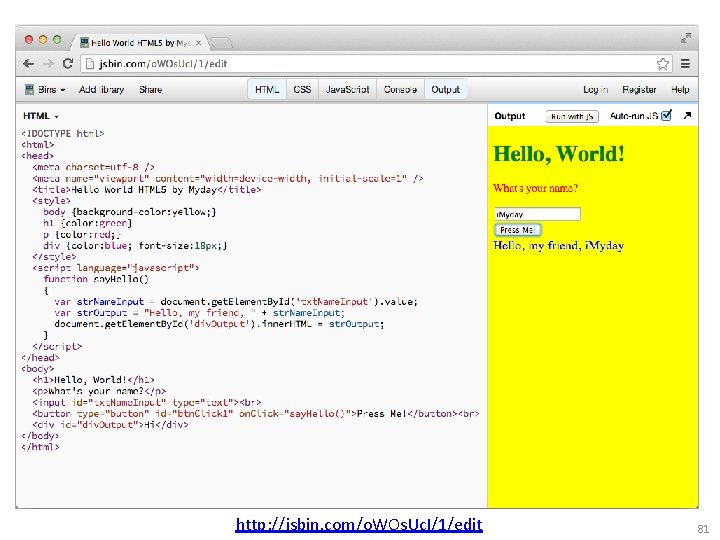The width and height of the screenshot is (720, 540).
Task: Click the page icon in the address bar
Action: [x=90, y=63]
